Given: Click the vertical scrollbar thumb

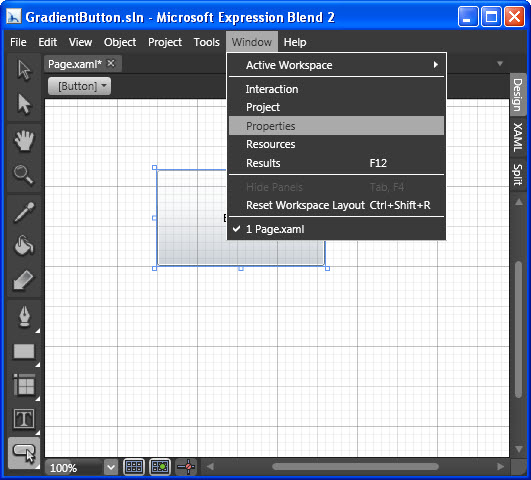Looking at the screenshot, I should pyautogui.click(x=518, y=330).
